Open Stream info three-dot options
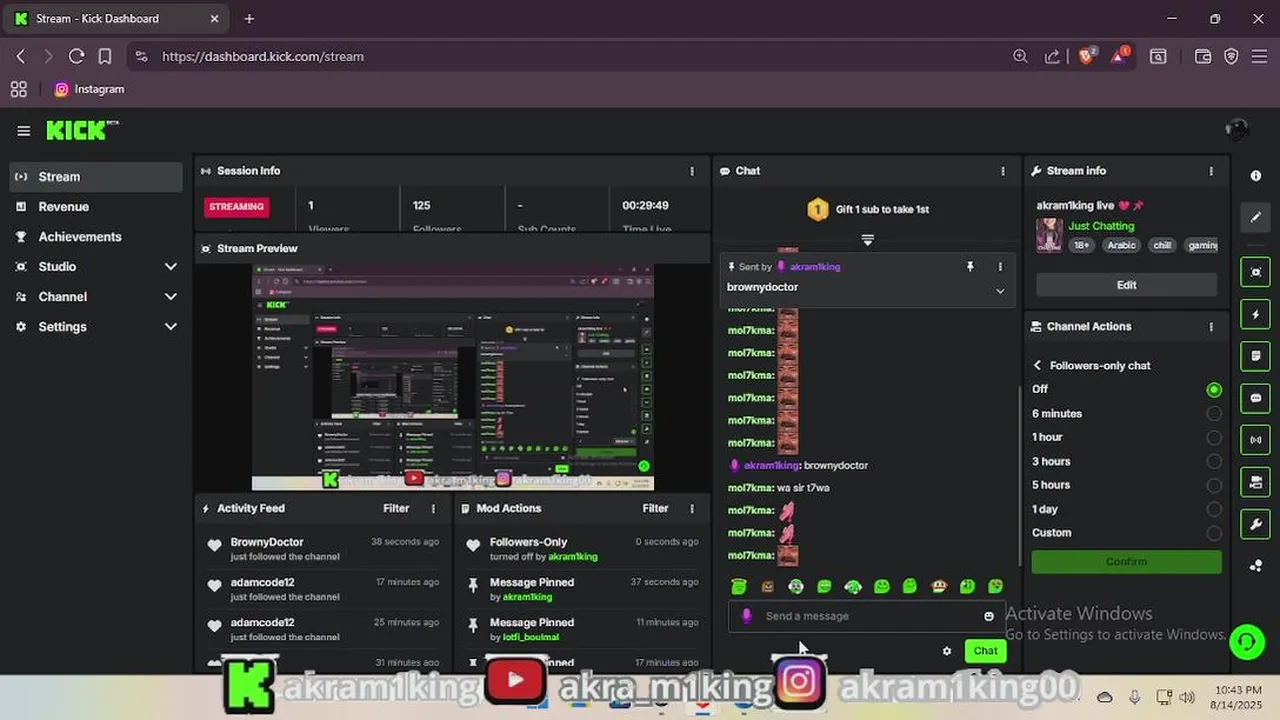 click(x=1211, y=171)
